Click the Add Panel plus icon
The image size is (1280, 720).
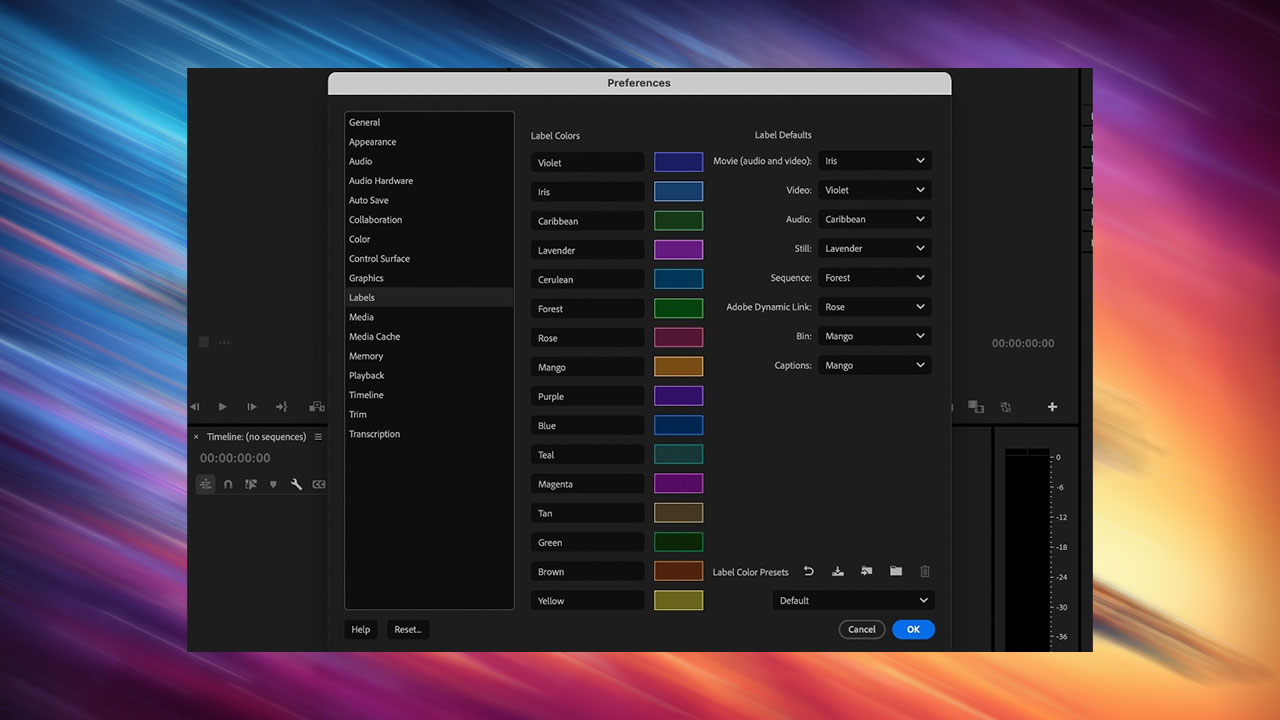pos(1052,407)
